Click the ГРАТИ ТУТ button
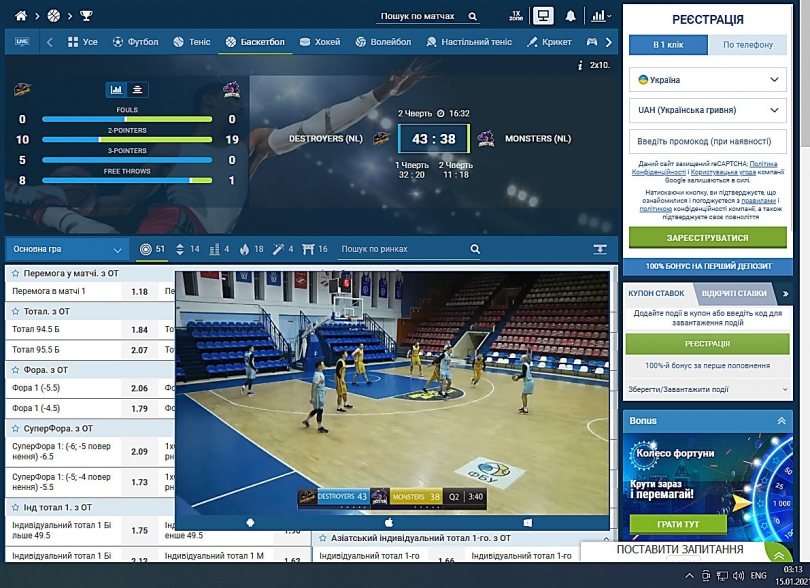Viewport: 810px width, 588px height. [678, 524]
